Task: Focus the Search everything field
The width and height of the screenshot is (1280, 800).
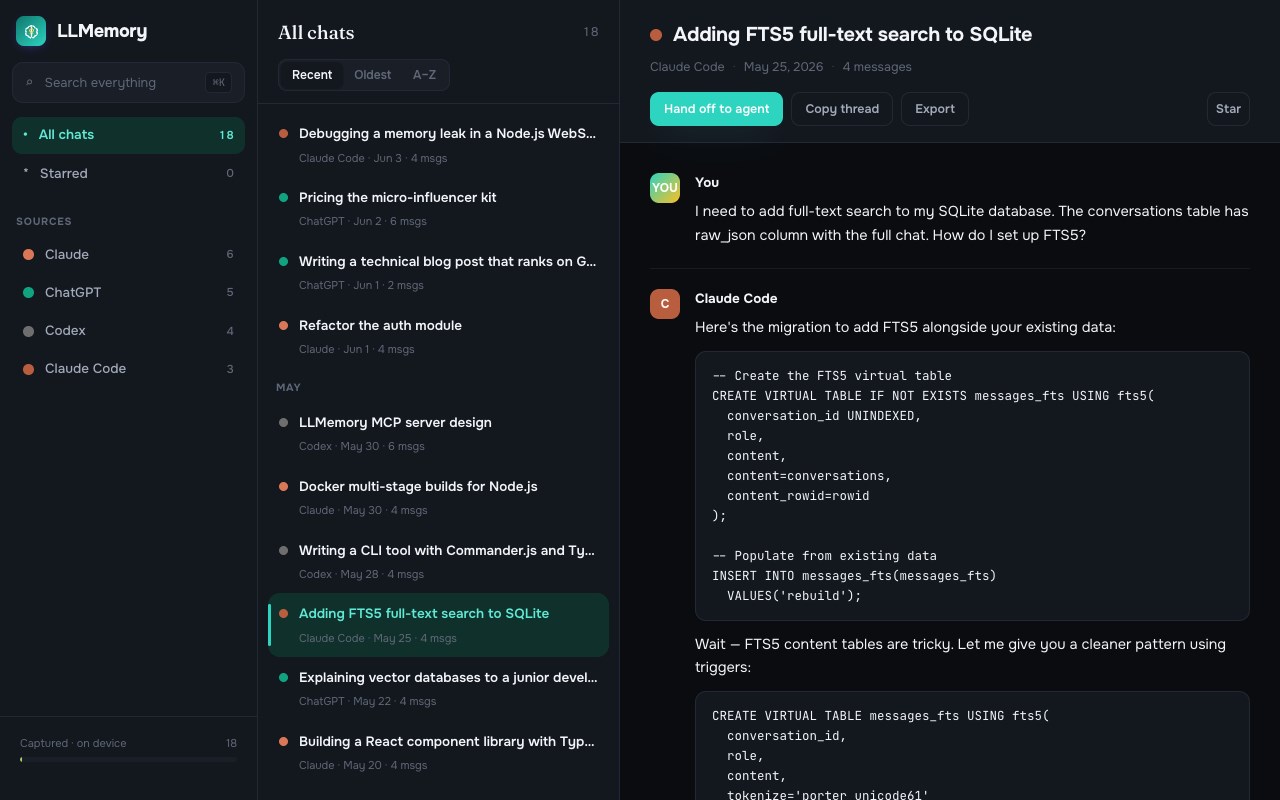Action: 128,82
